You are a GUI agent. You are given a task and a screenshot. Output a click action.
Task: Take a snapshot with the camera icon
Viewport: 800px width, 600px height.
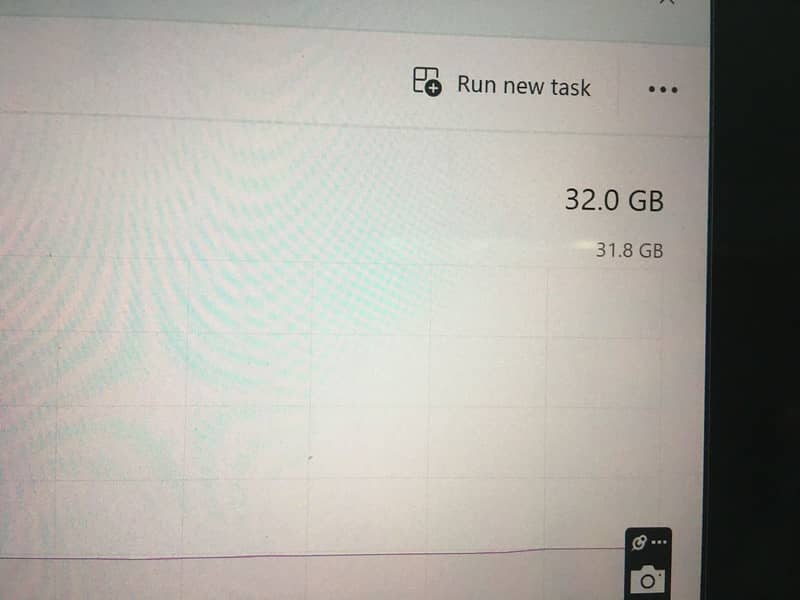pos(647,579)
